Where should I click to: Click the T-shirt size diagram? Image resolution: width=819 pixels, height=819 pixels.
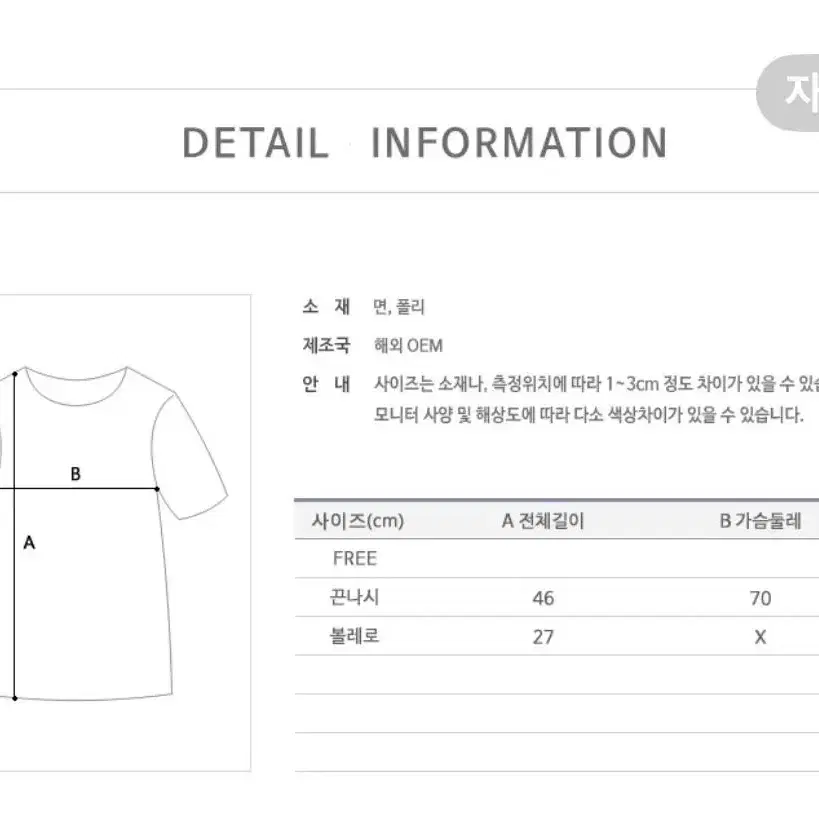125,533
